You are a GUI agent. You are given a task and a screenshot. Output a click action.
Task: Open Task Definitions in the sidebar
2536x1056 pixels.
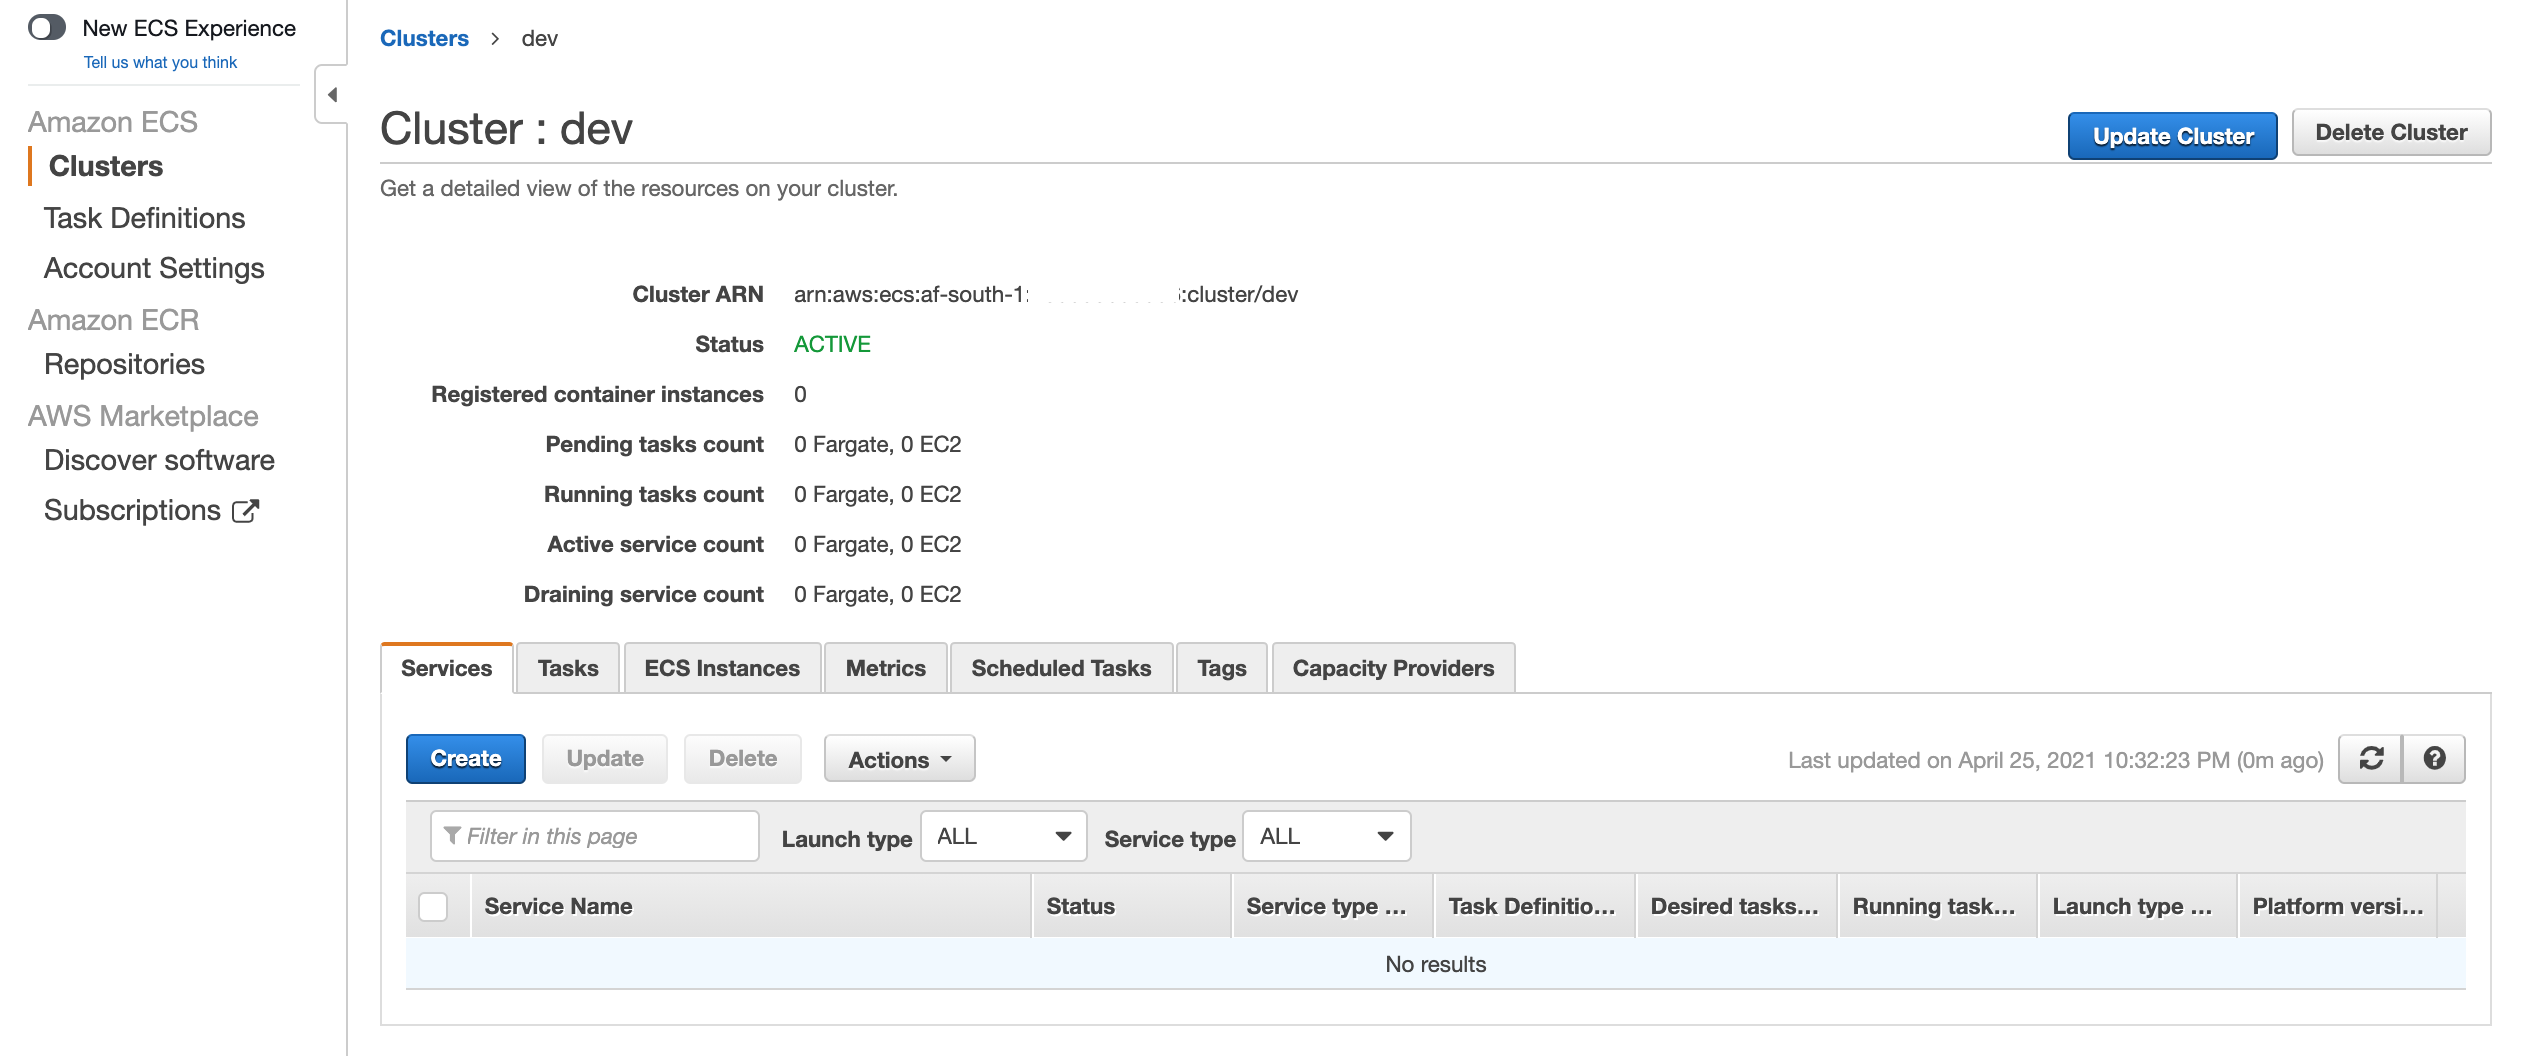tap(144, 218)
